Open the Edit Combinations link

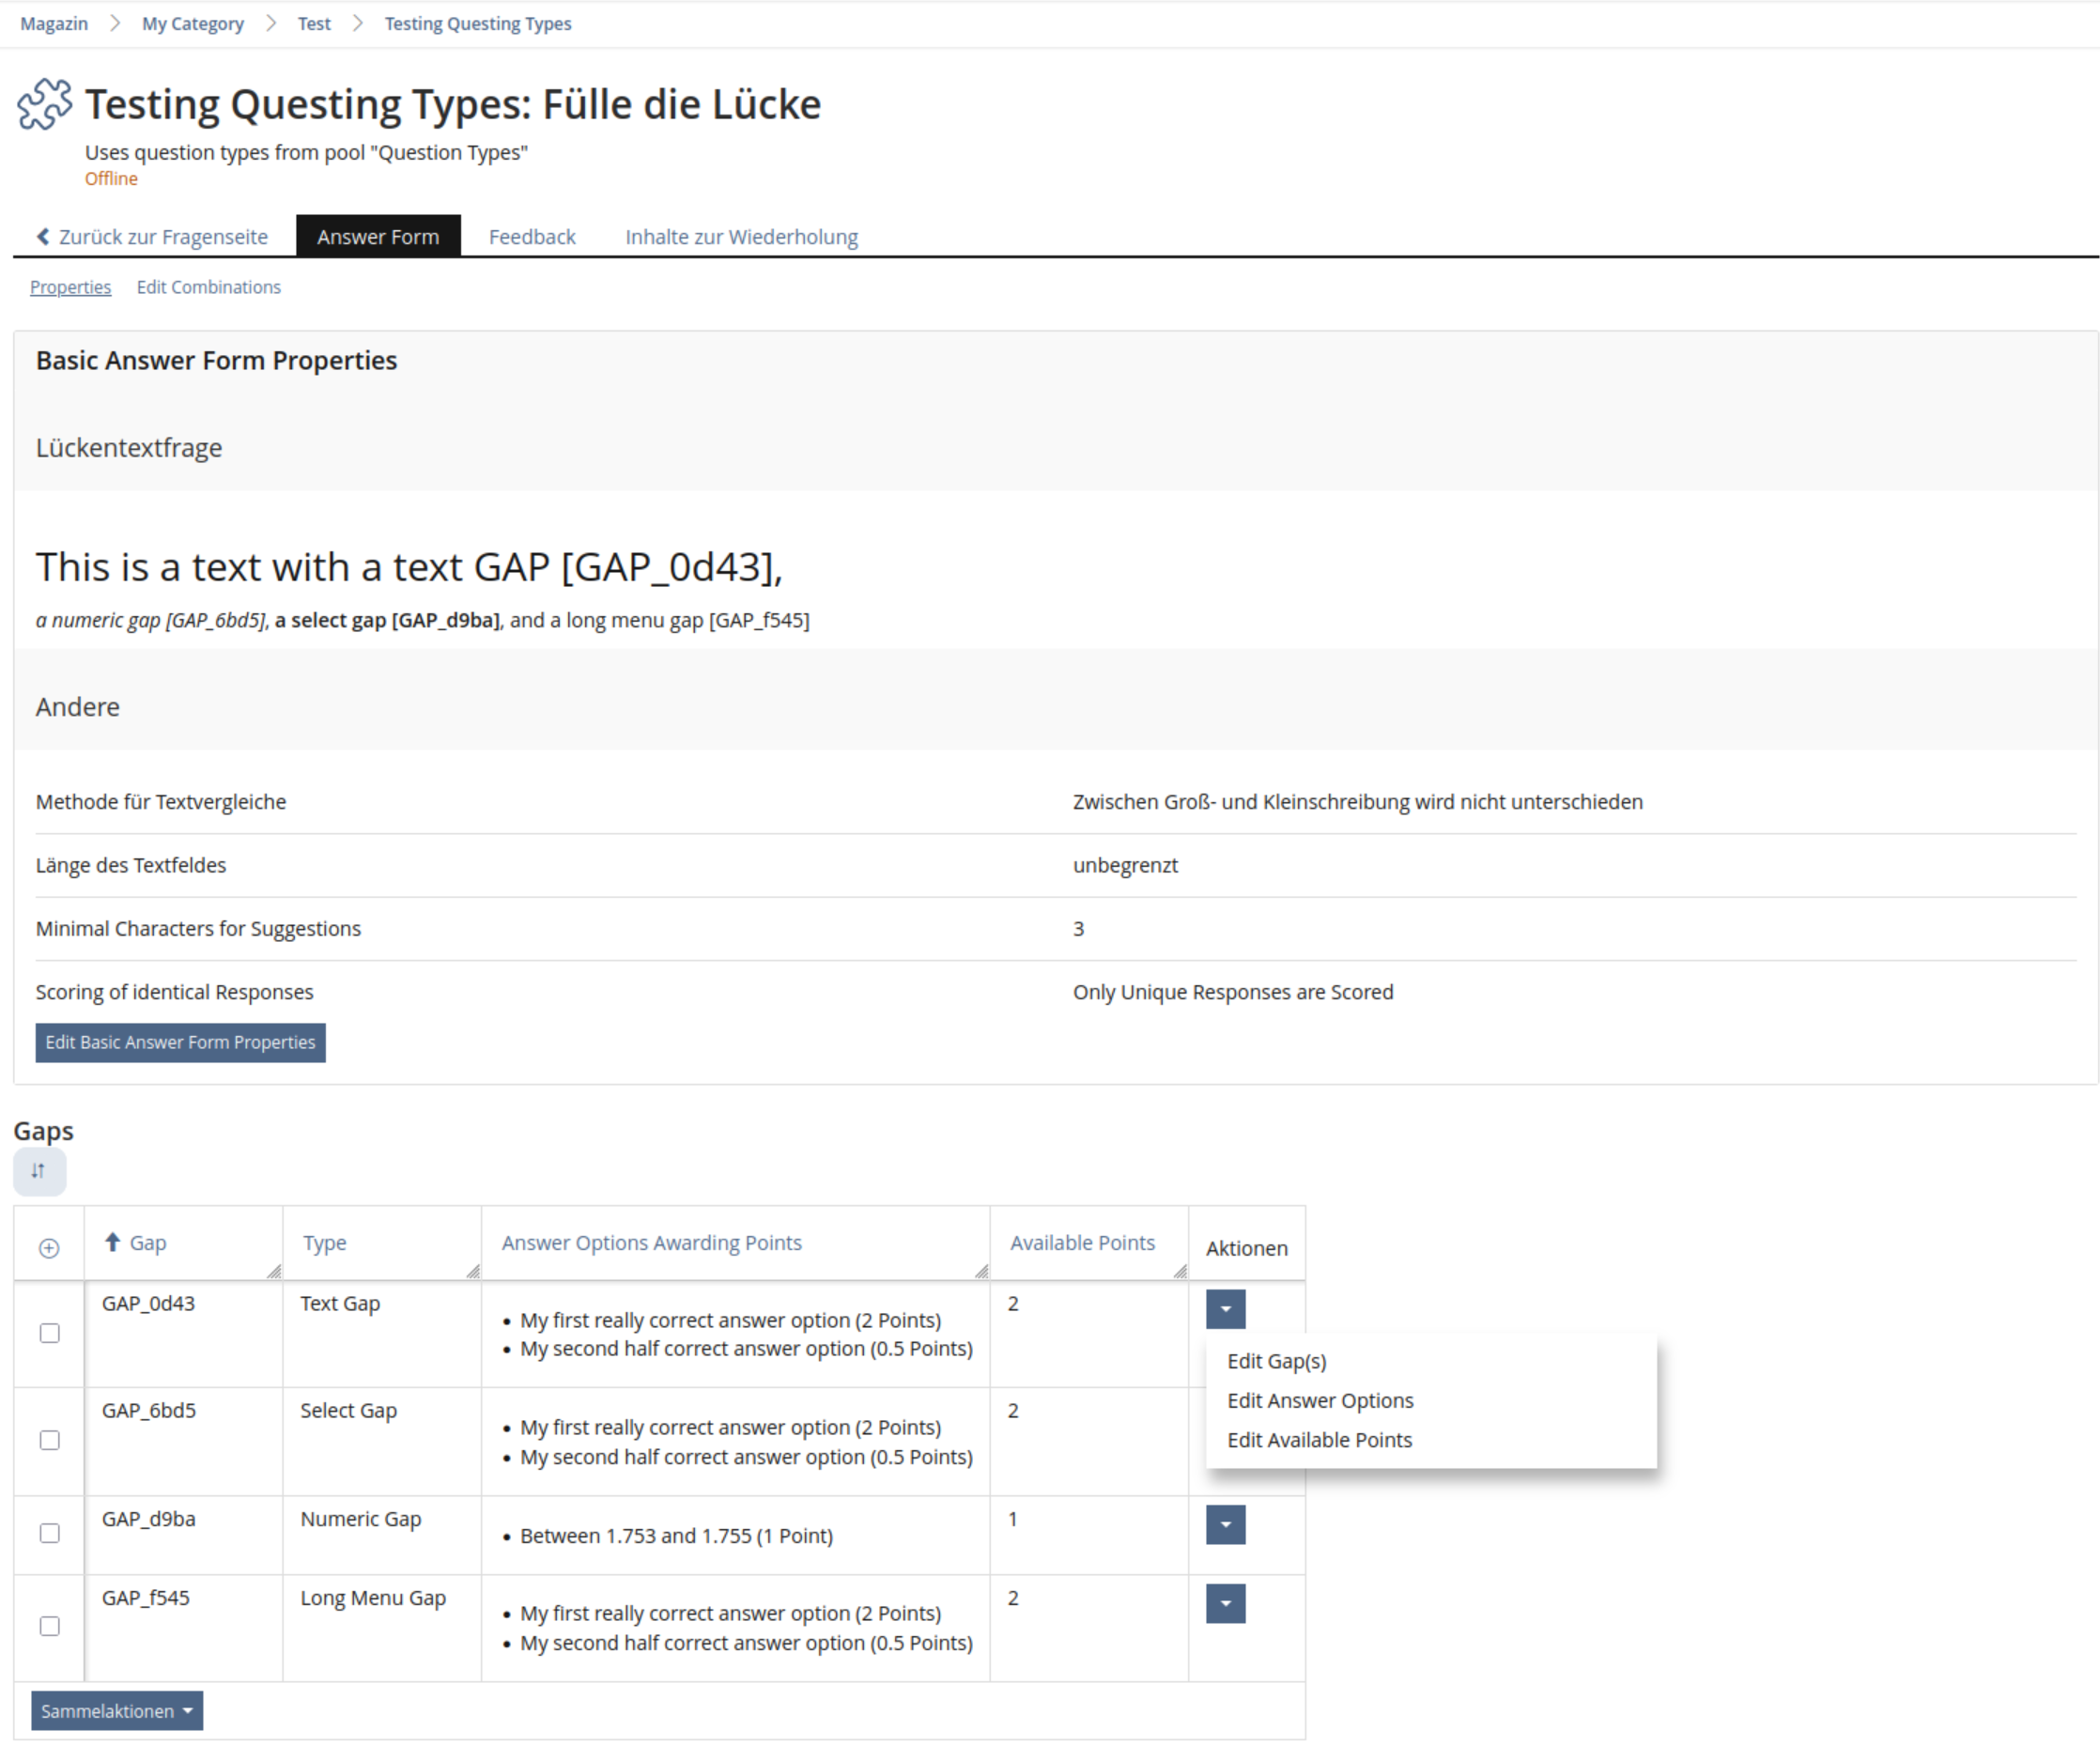(x=209, y=287)
